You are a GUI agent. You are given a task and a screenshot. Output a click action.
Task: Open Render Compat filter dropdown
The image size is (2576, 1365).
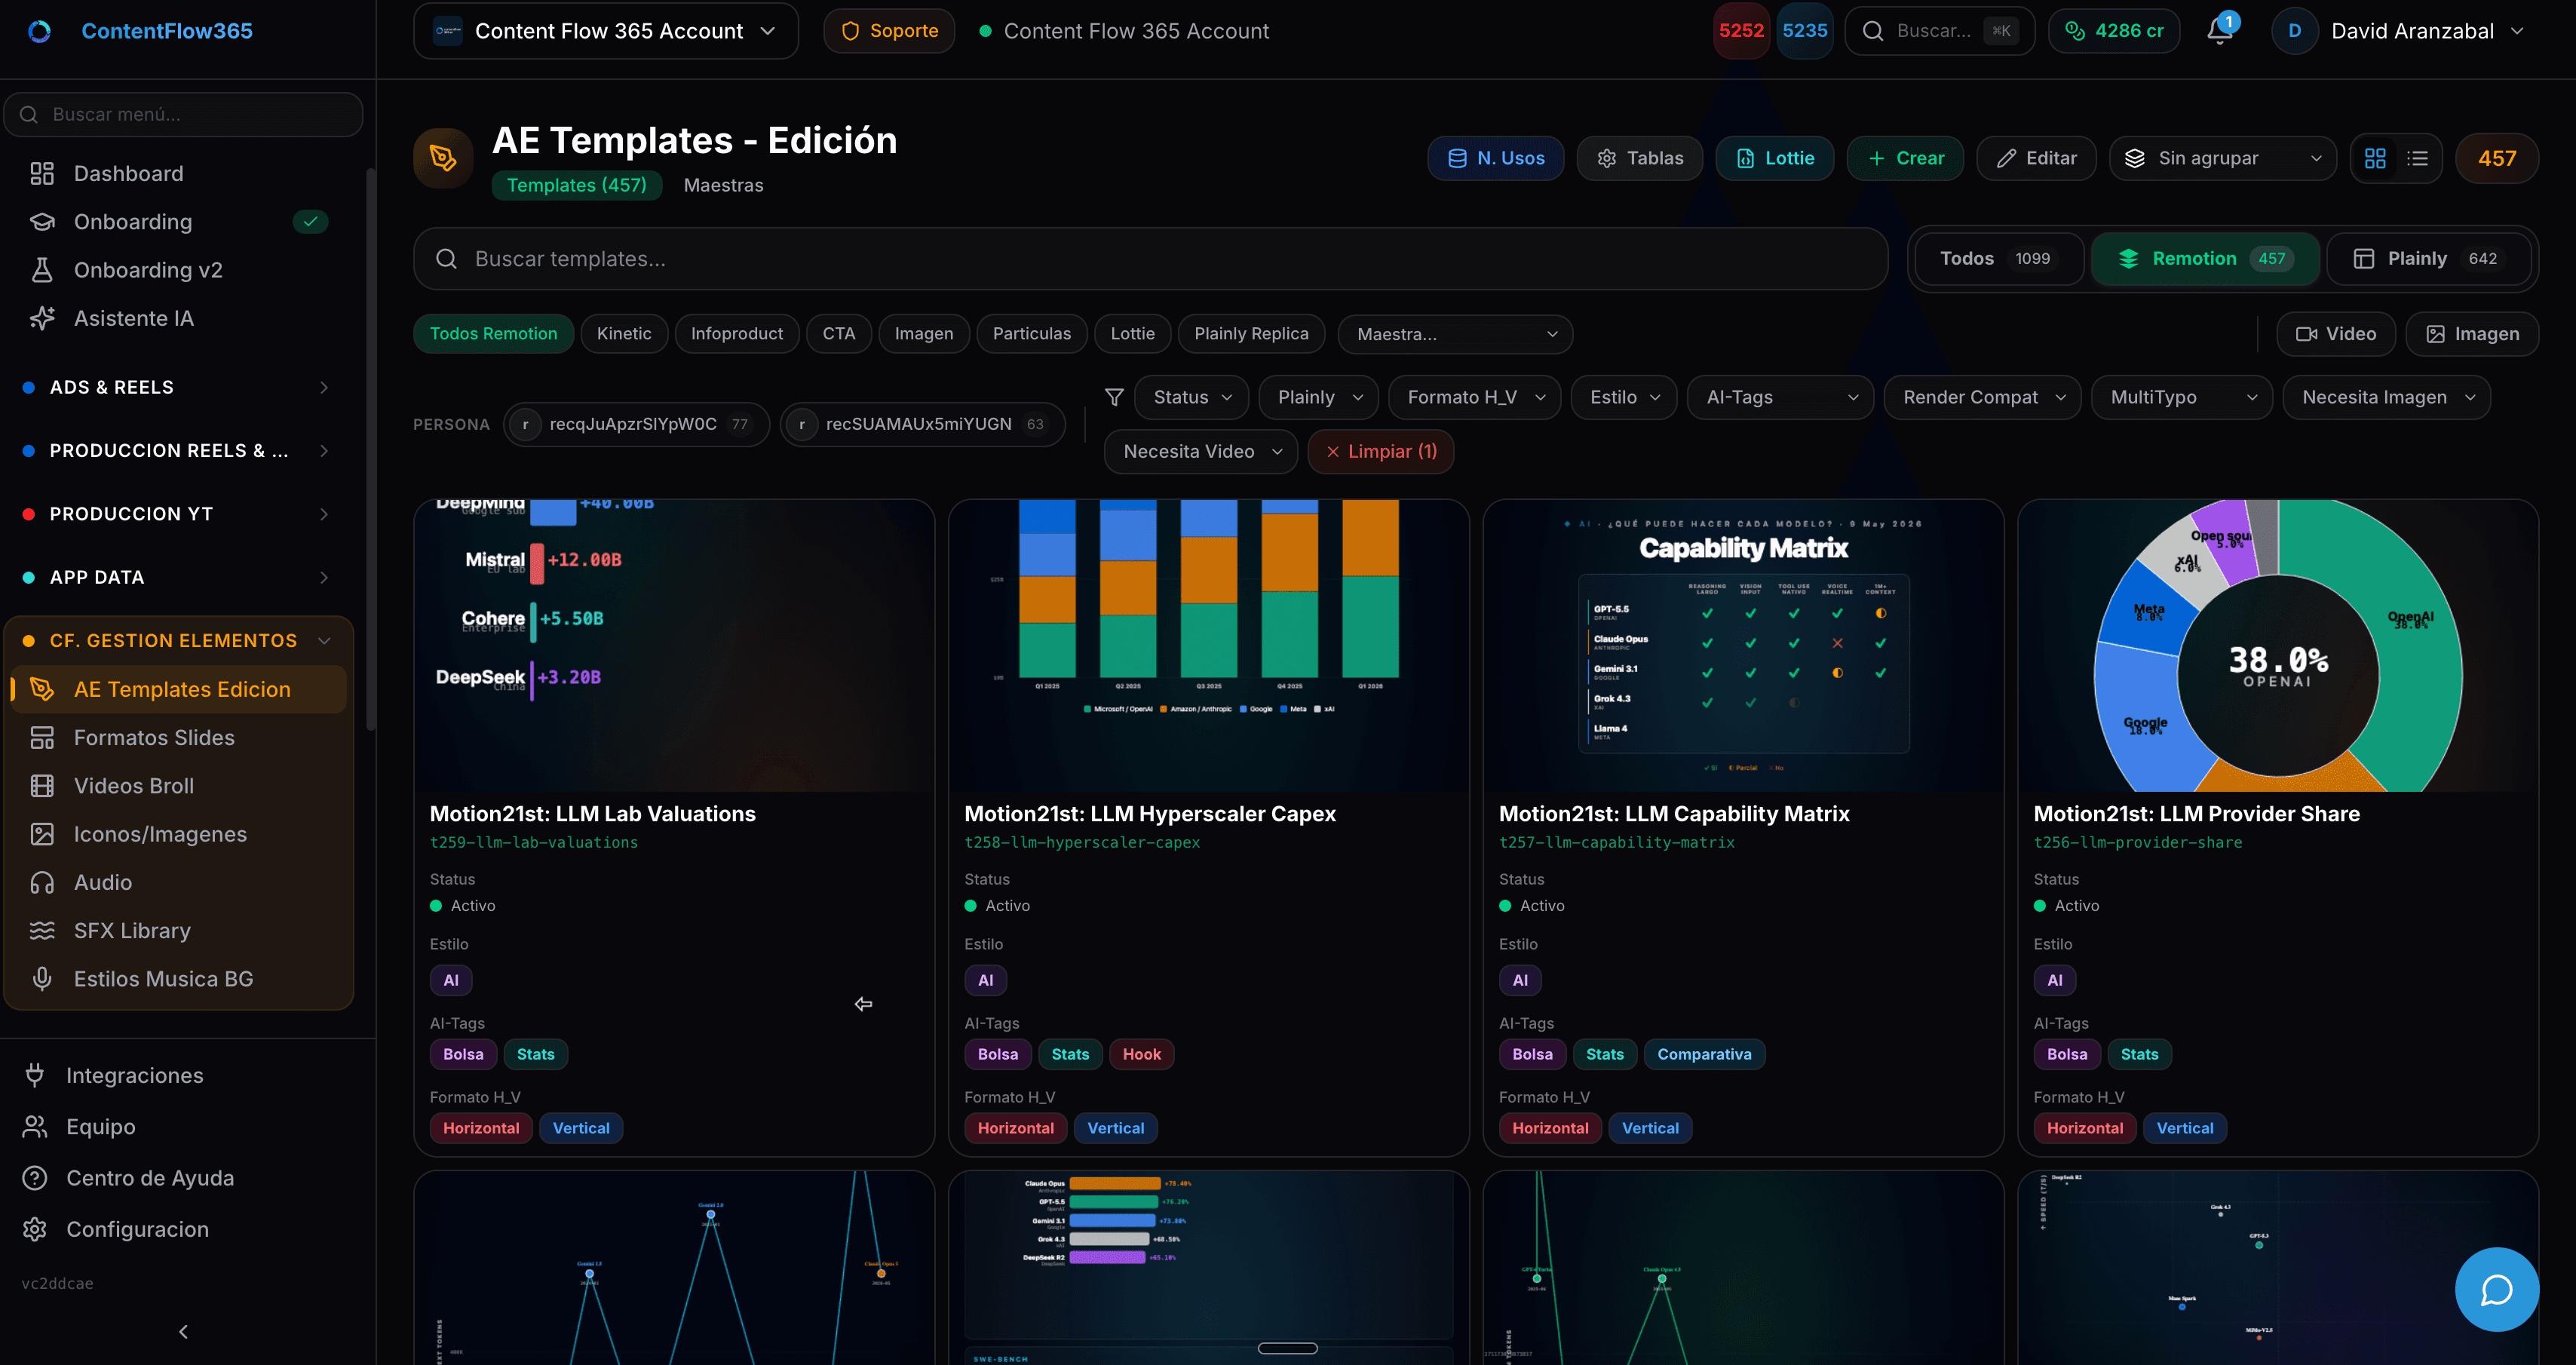click(1982, 397)
